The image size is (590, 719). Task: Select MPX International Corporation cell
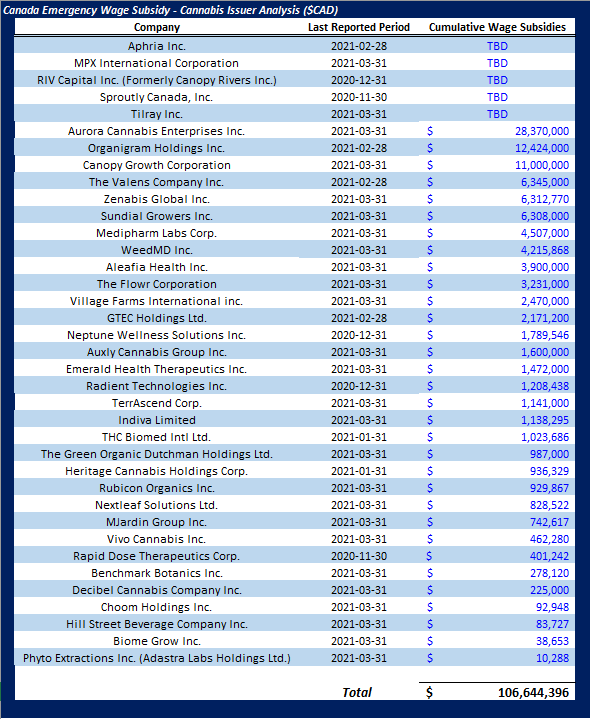pos(157,63)
